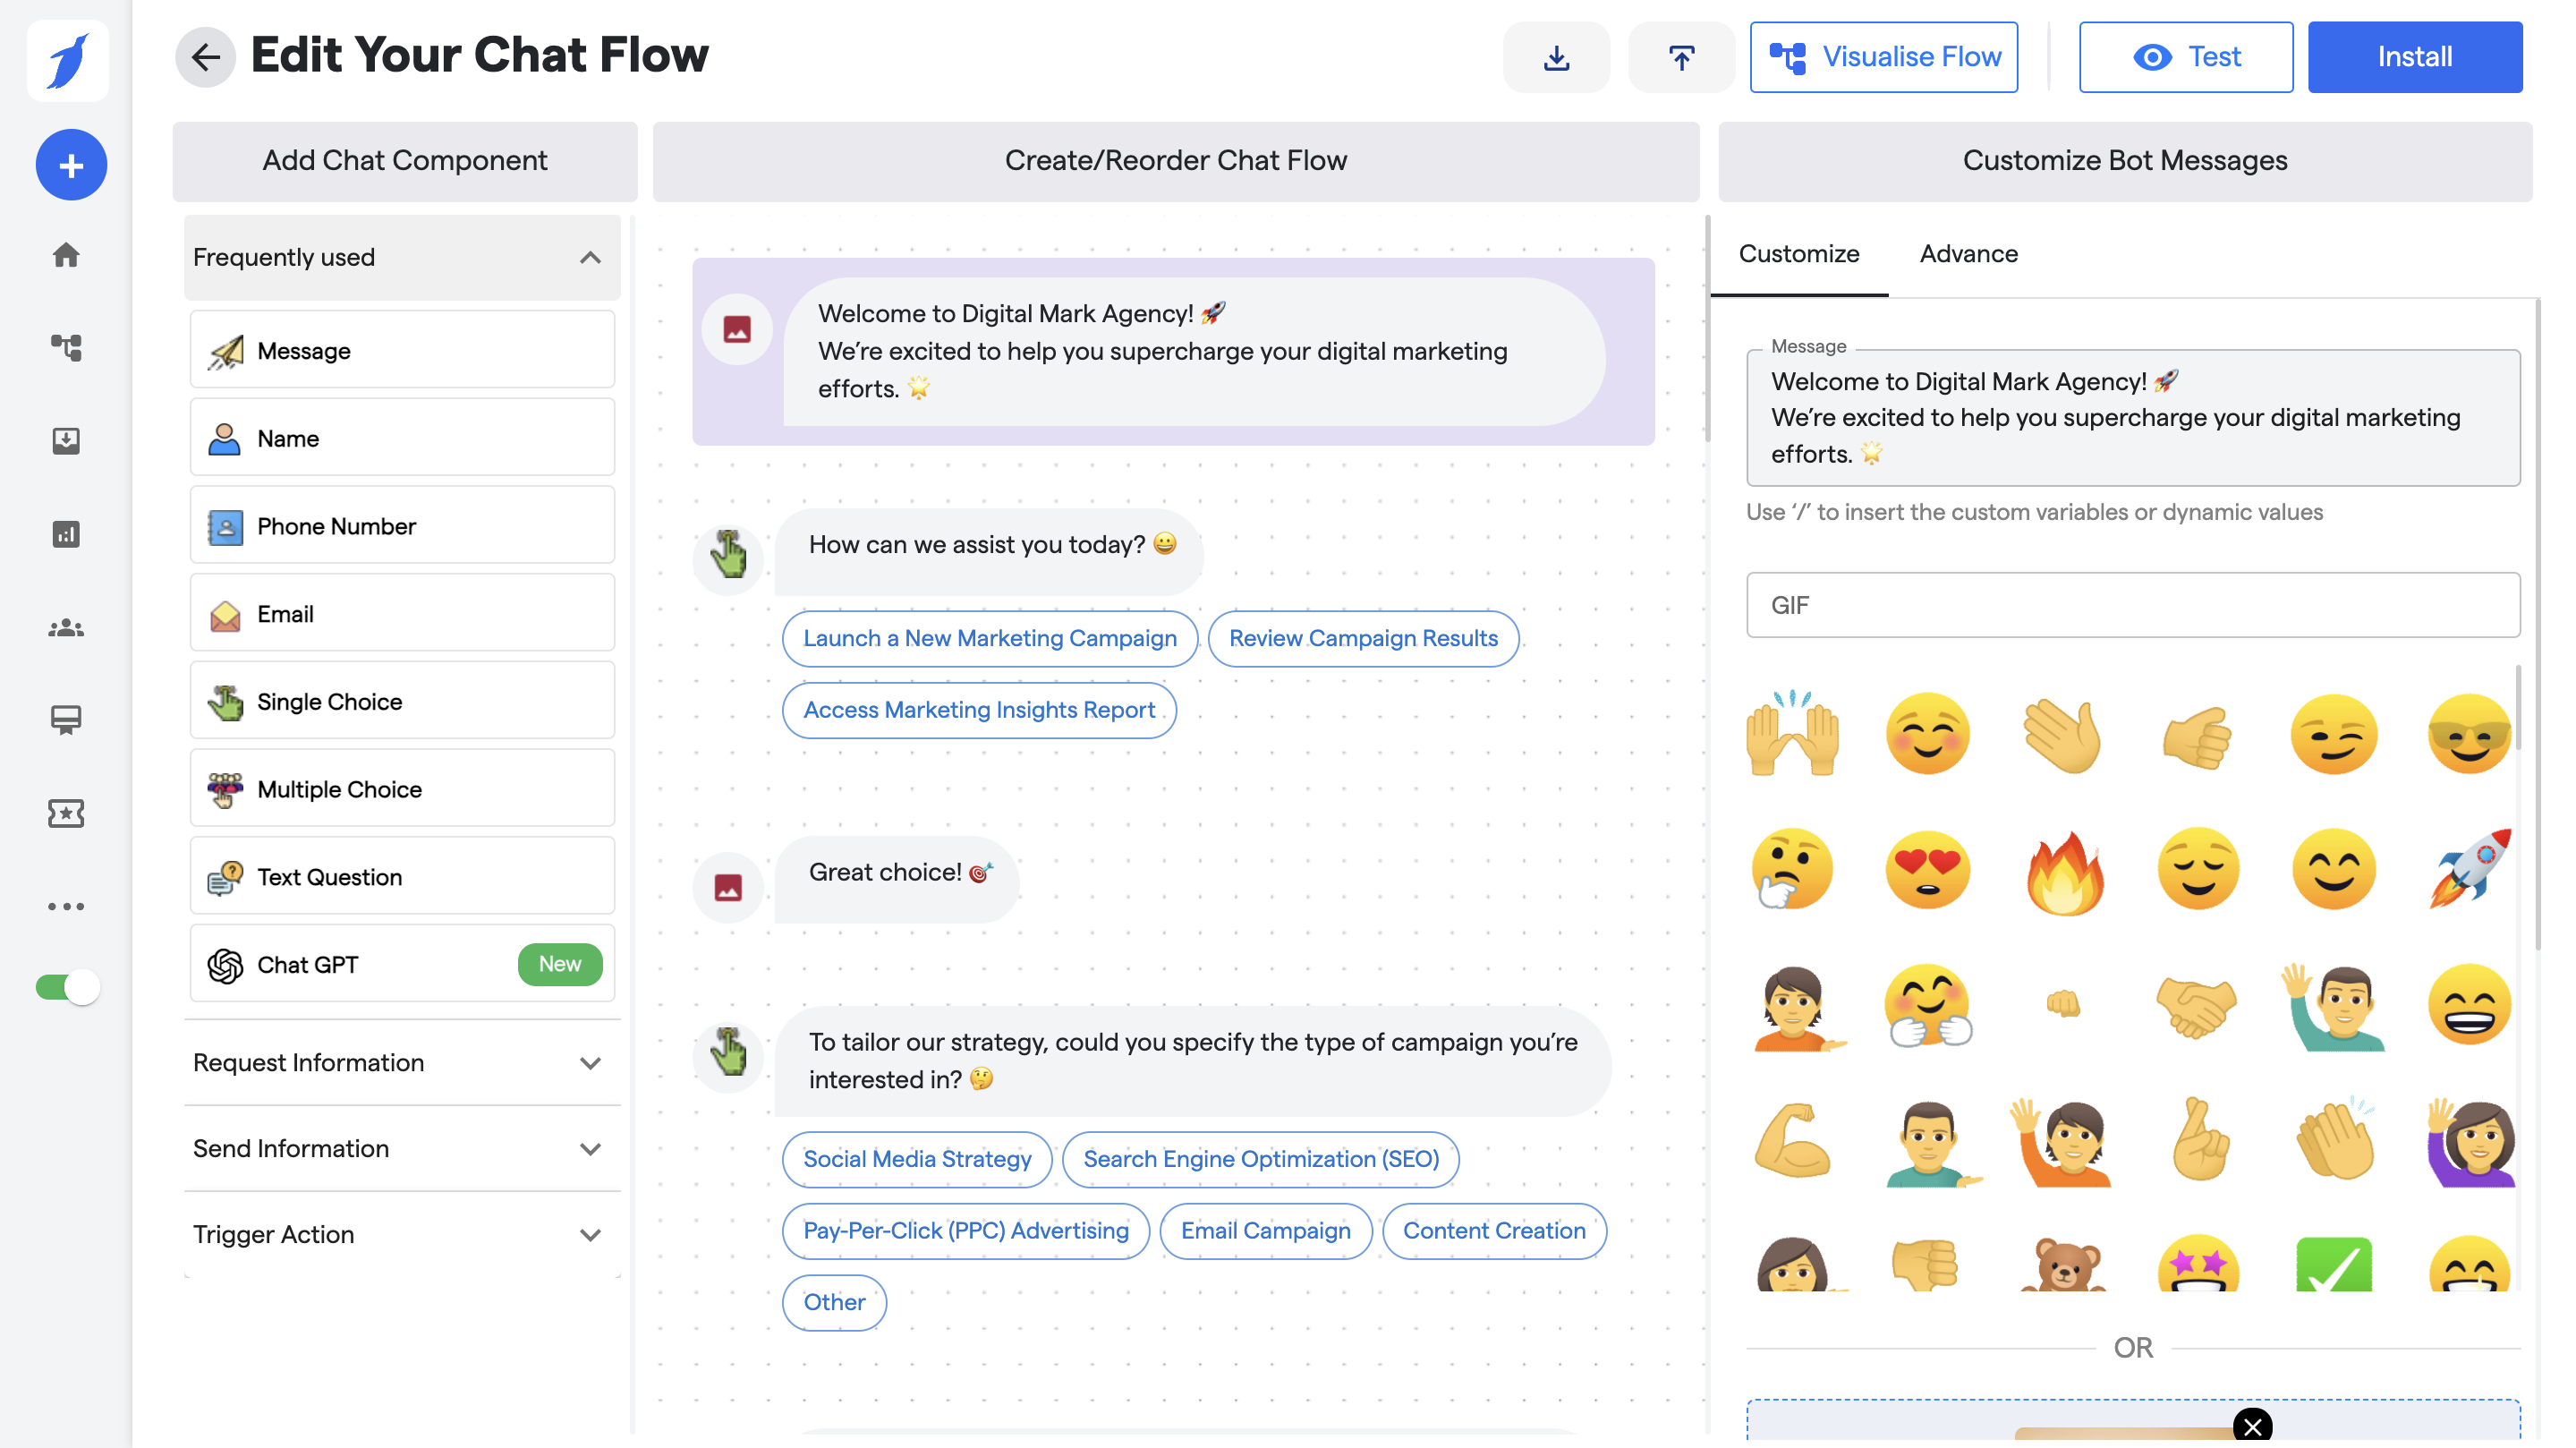Close the highlighted message card with the X

pos(2253,1427)
